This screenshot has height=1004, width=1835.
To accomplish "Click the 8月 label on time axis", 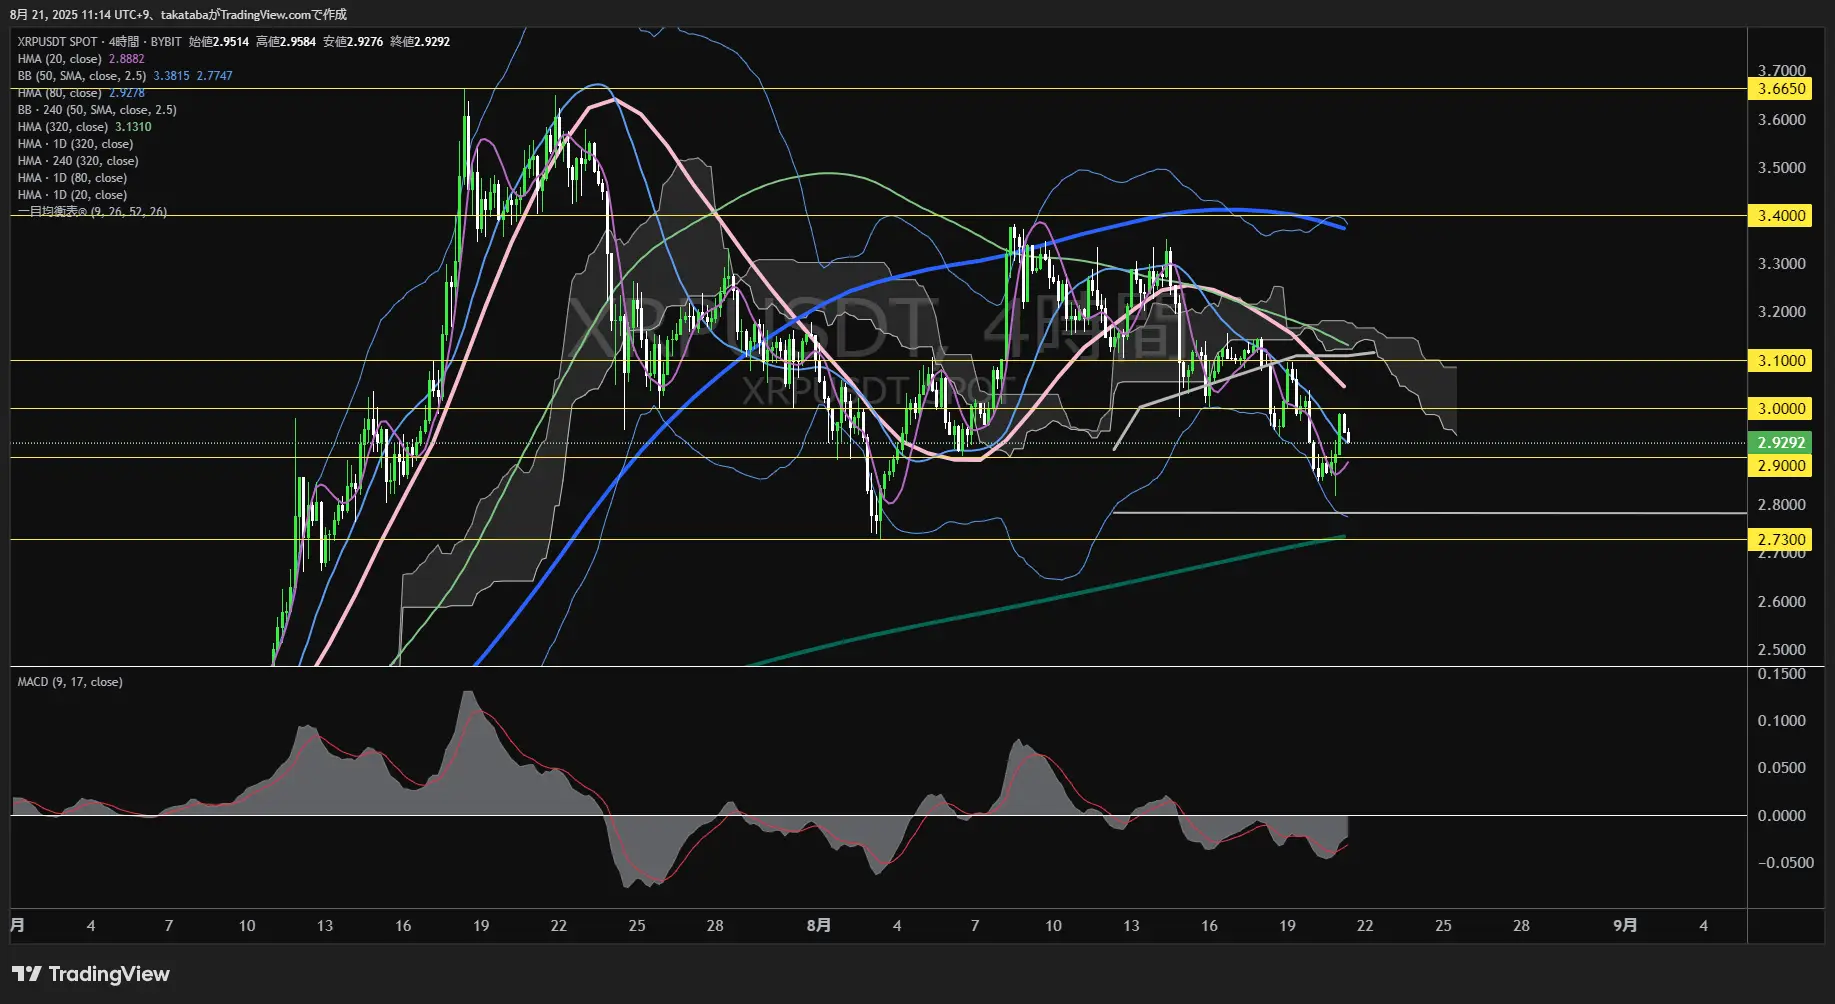I will point(819,926).
